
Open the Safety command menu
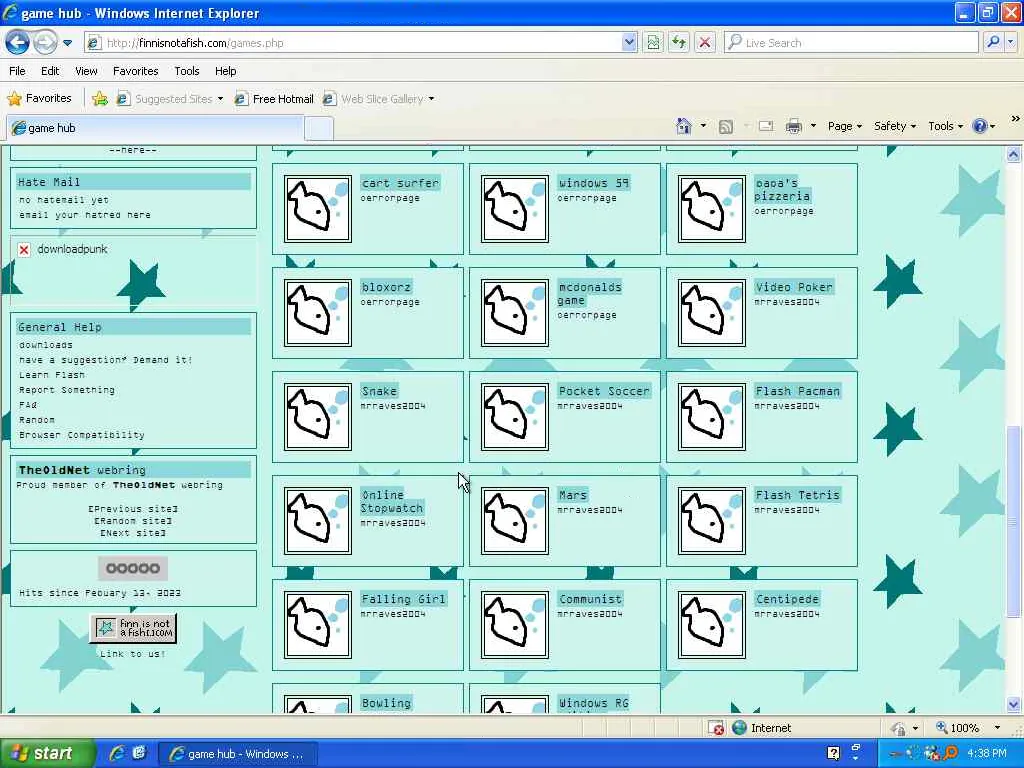(x=895, y=126)
